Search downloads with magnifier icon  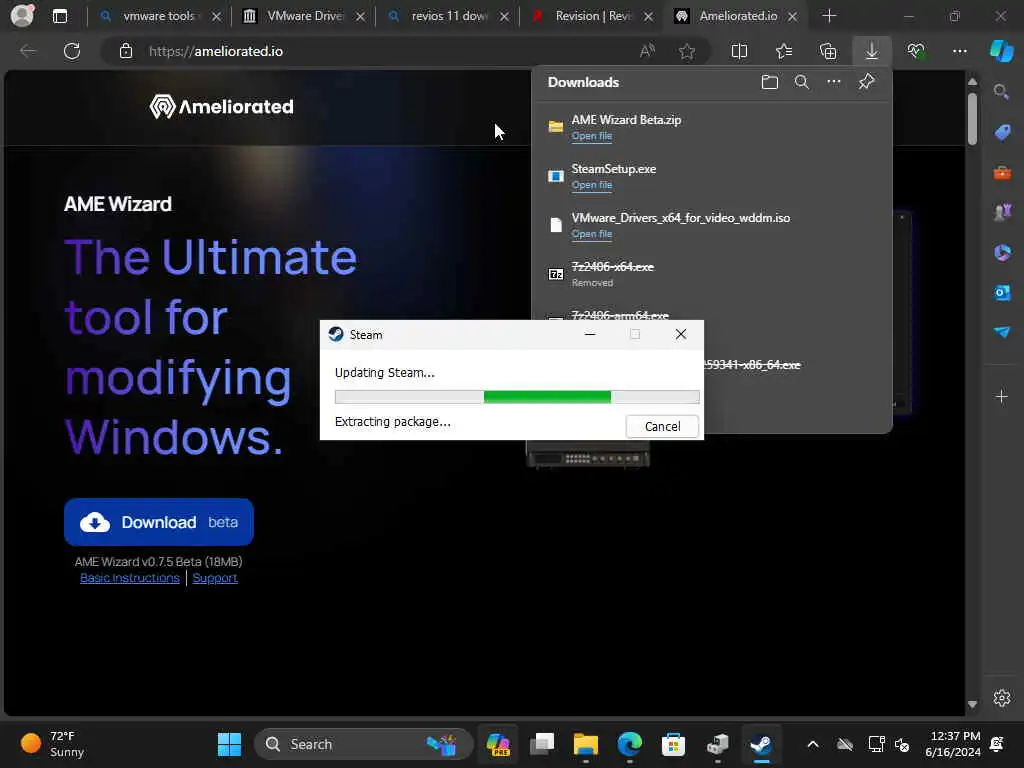pyautogui.click(x=802, y=82)
